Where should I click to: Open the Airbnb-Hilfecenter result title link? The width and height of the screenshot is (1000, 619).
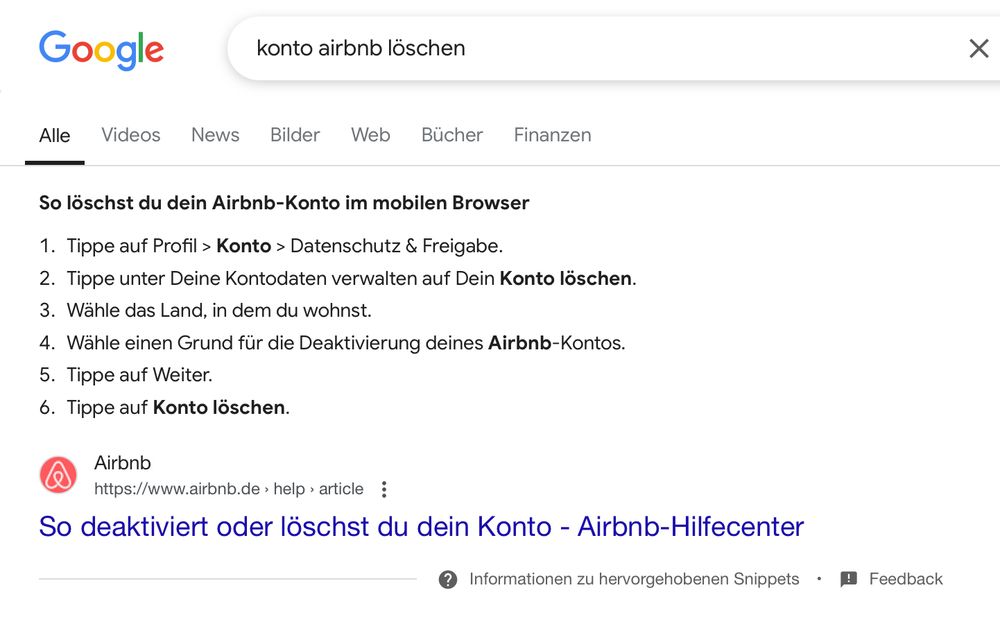[421, 526]
